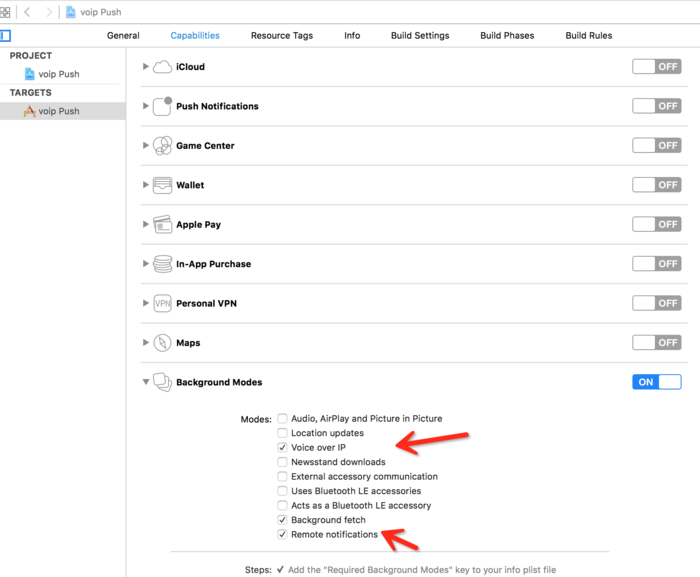Turn on the Wallet switch
The image size is (700, 577).
click(x=657, y=185)
